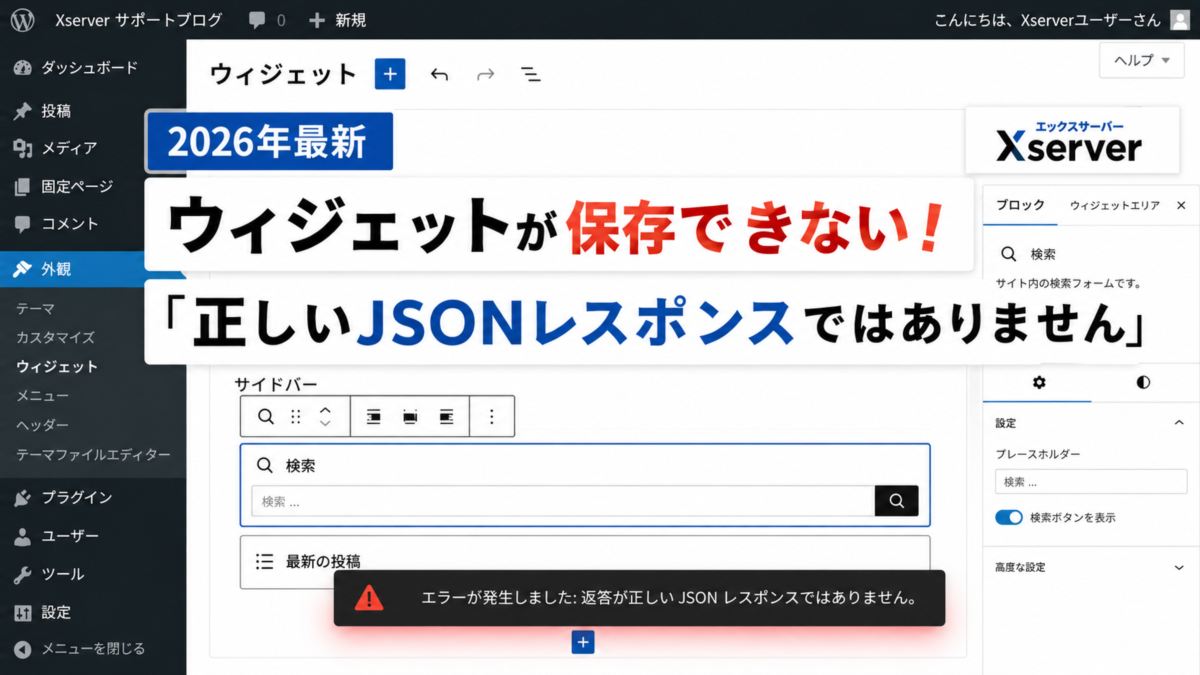Viewport: 1200px width, 675px height.
Task: Switch to the ブロック tab
Action: click(1020, 205)
